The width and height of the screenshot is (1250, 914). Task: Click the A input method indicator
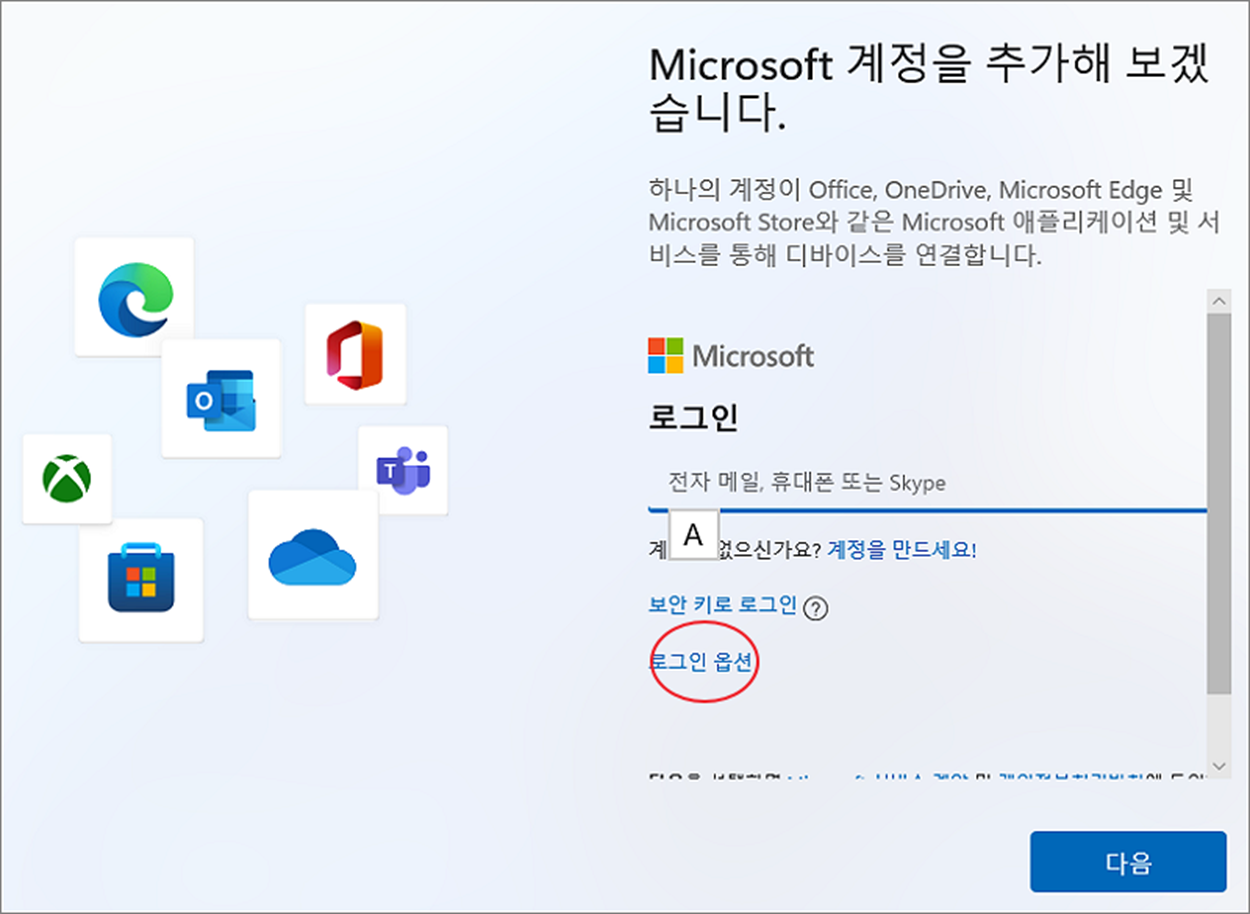point(693,535)
